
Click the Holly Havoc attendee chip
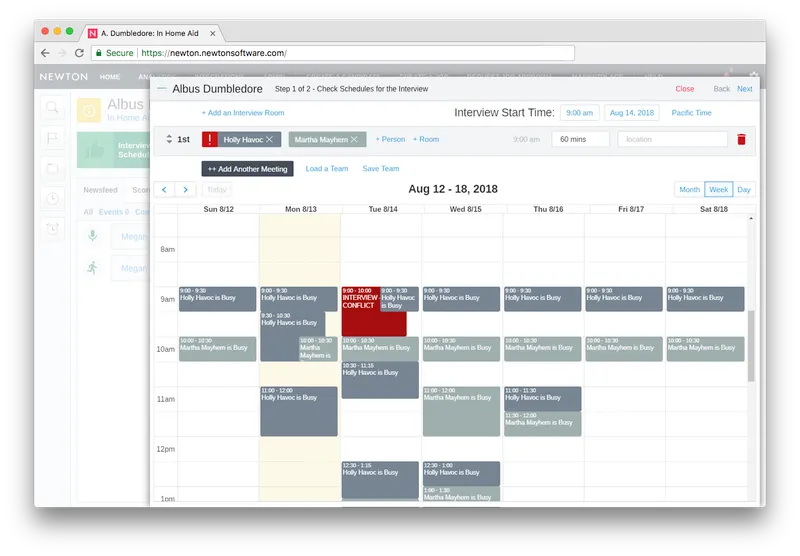(243, 139)
